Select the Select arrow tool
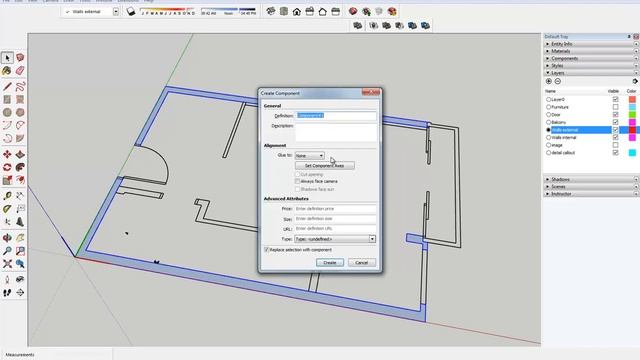640x360 pixels. (x=7, y=58)
